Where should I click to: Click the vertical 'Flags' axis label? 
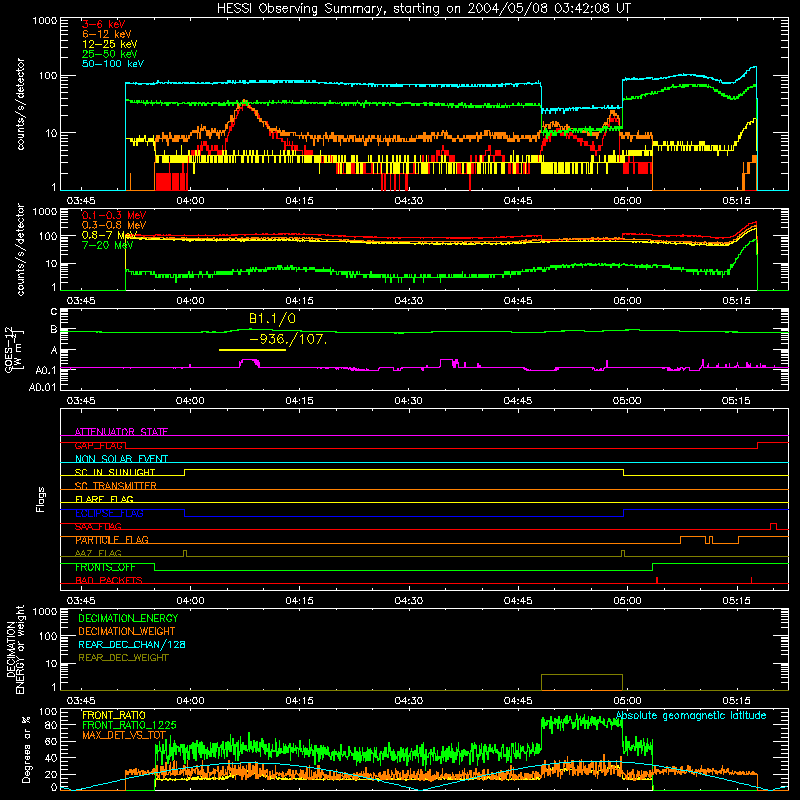coord(41,499)
